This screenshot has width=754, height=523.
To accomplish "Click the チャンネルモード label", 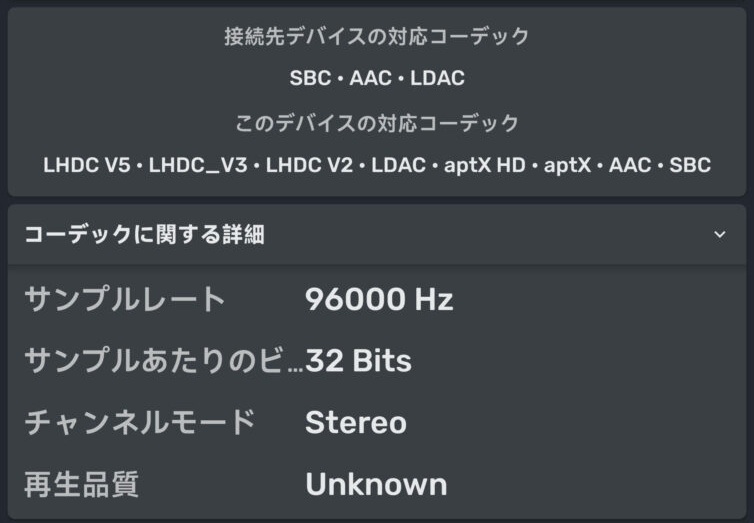I will [140, 422].
